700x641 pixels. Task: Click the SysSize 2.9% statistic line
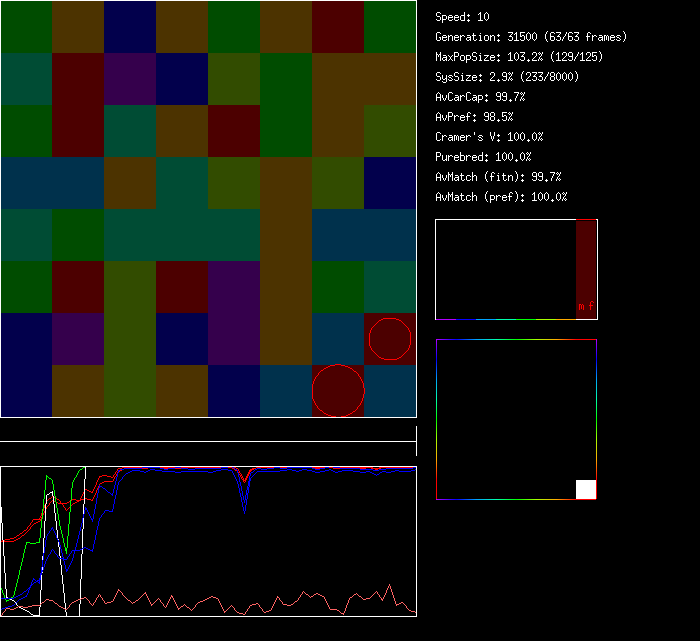(x=508, y=77)
